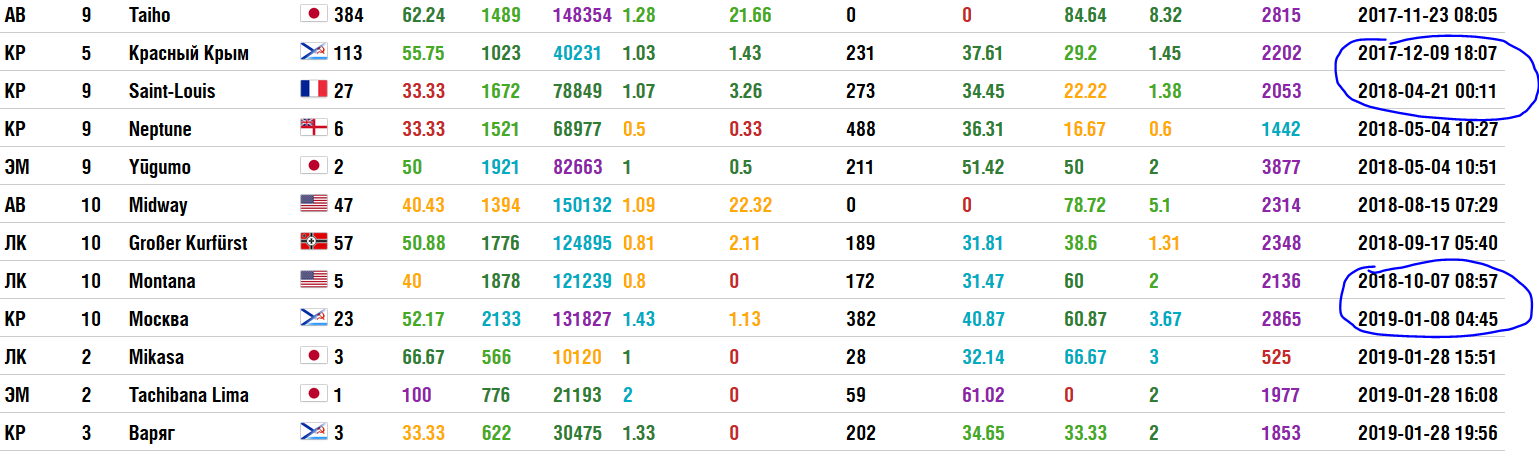Click the value 21.66 in Taiho row
This screenshot has width=1539, height=459.
pyautogui.click(x=750, y=15)
